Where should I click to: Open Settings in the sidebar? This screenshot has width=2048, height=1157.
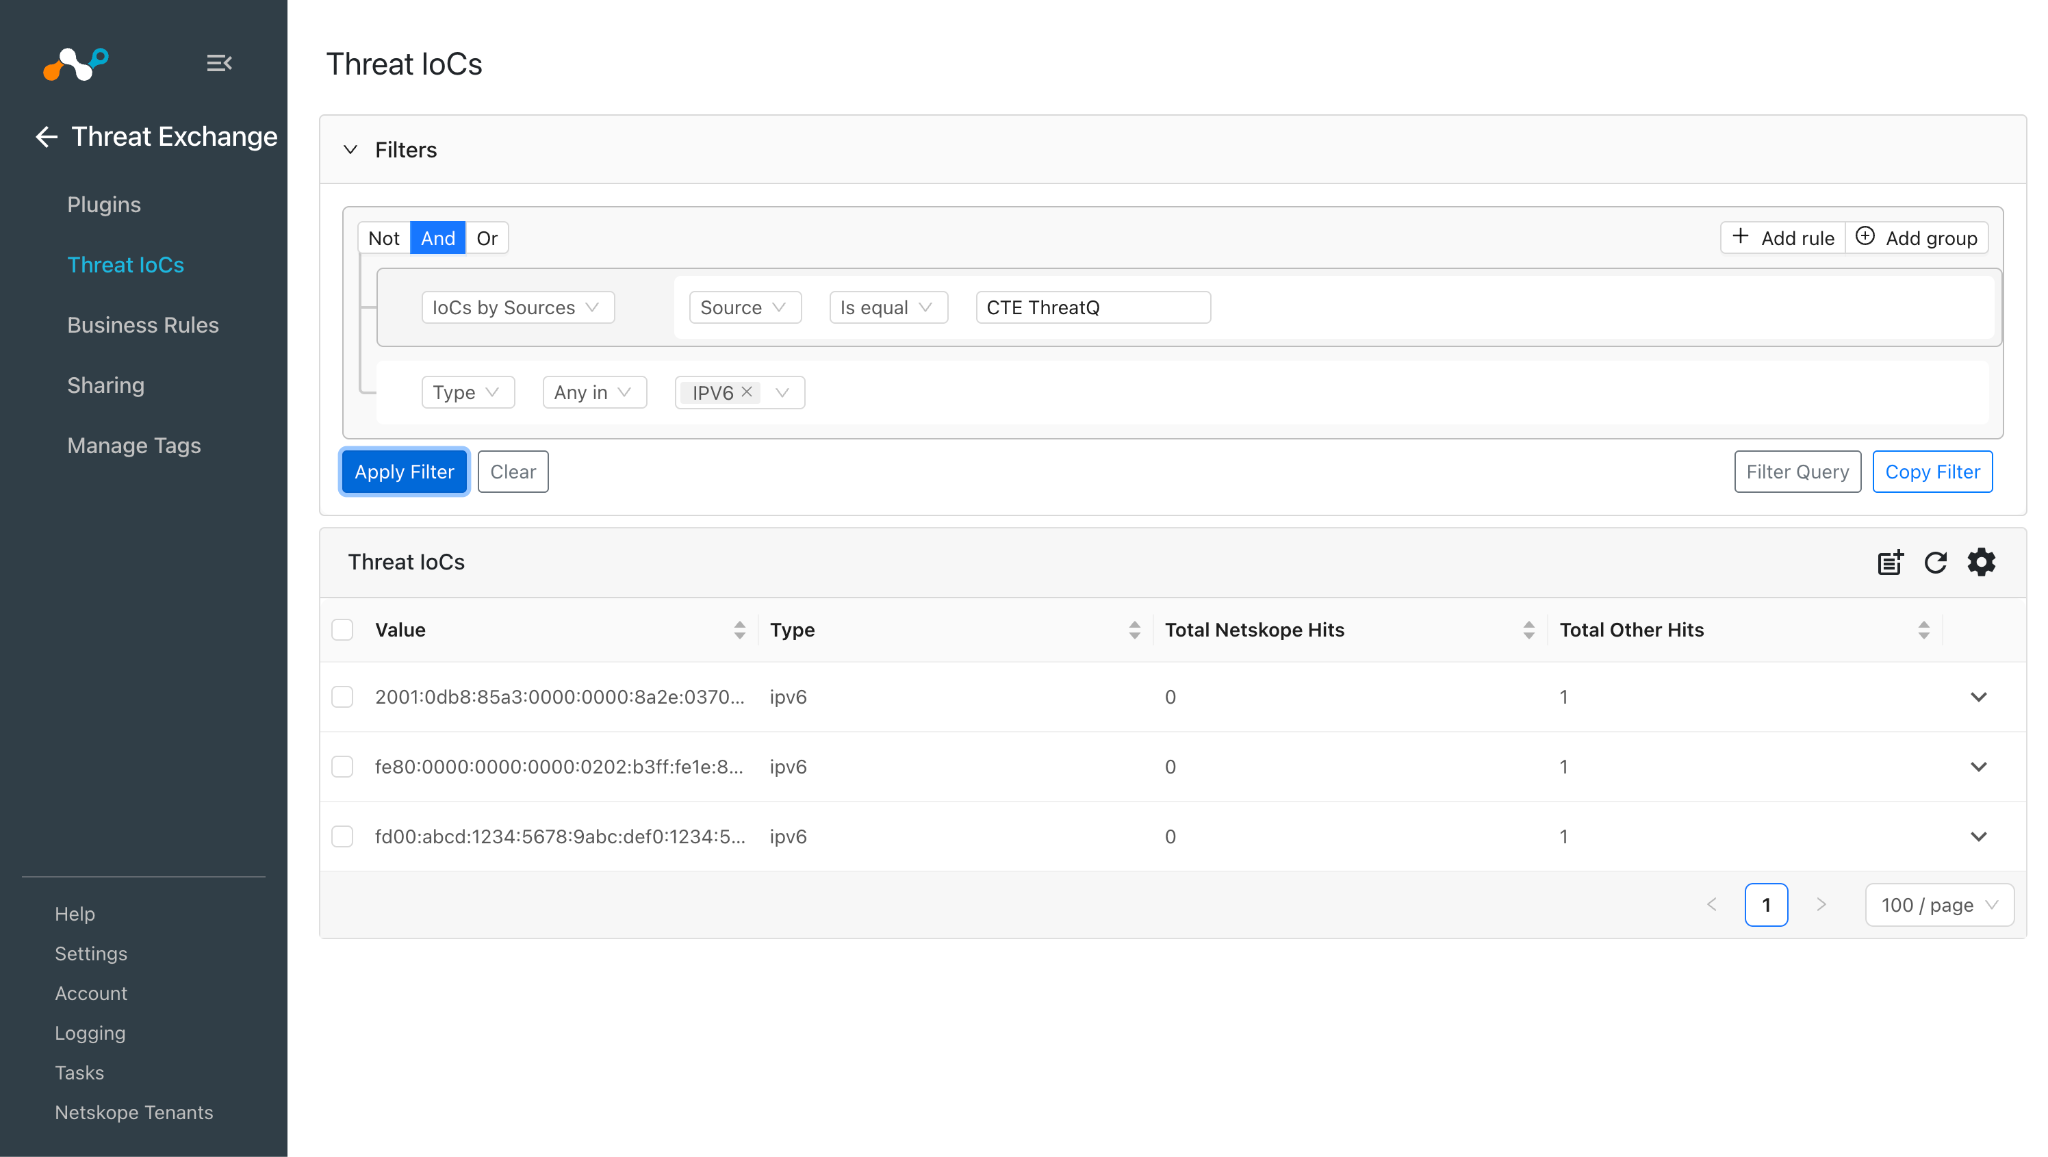click(x=91, y=954)
